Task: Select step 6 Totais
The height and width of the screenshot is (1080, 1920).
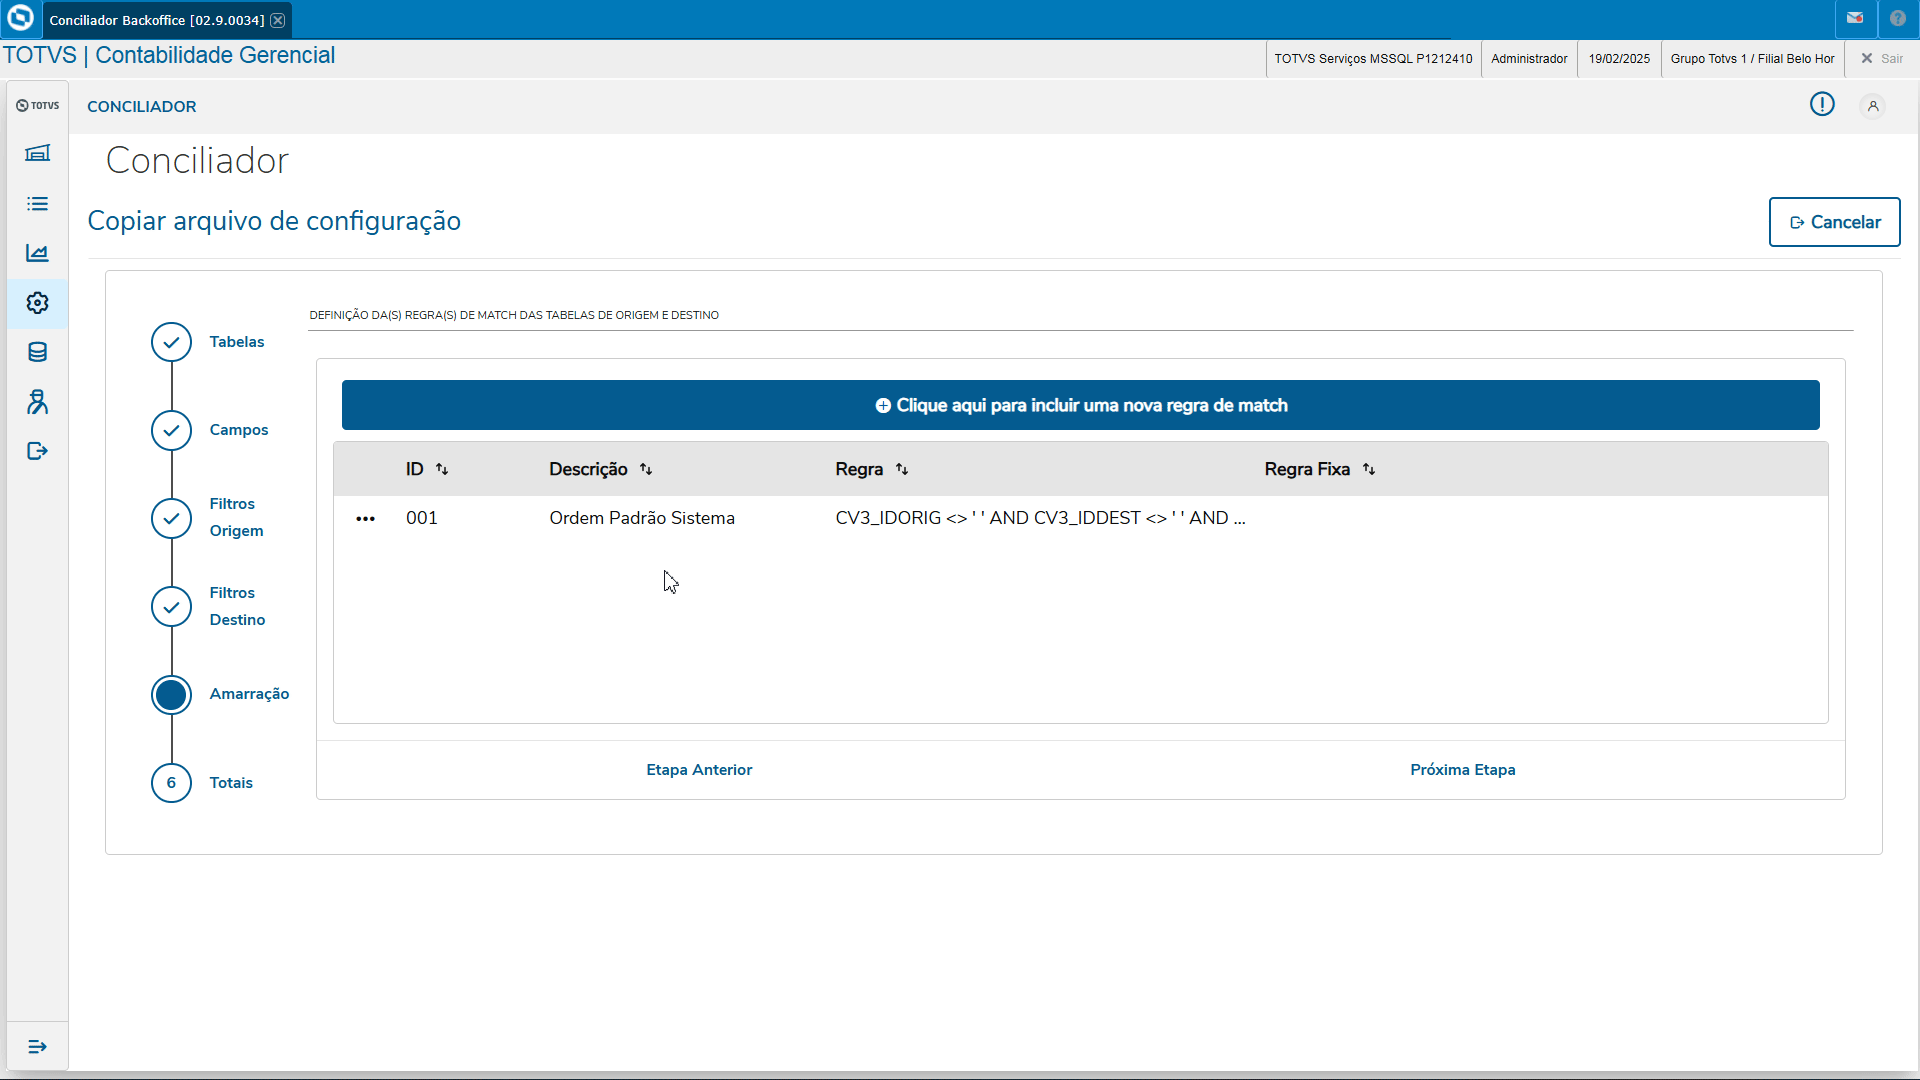Action: point(171,783)
